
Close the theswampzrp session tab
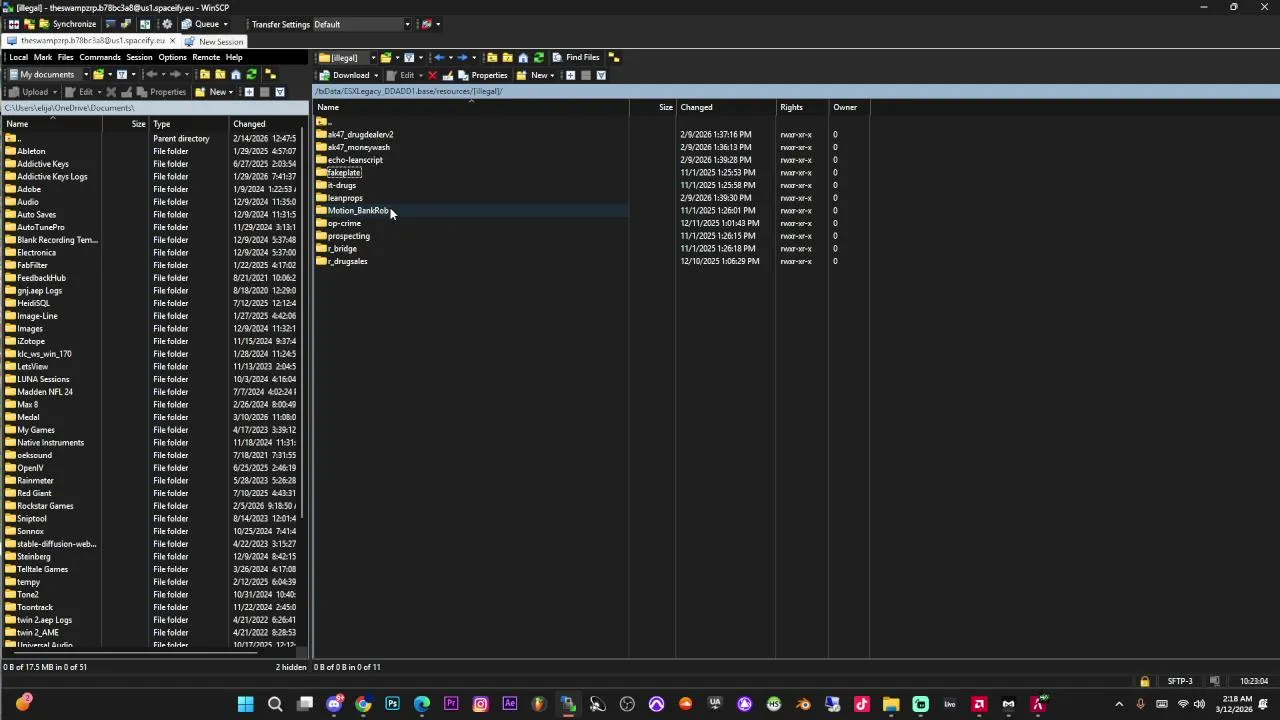pos(172,41)
